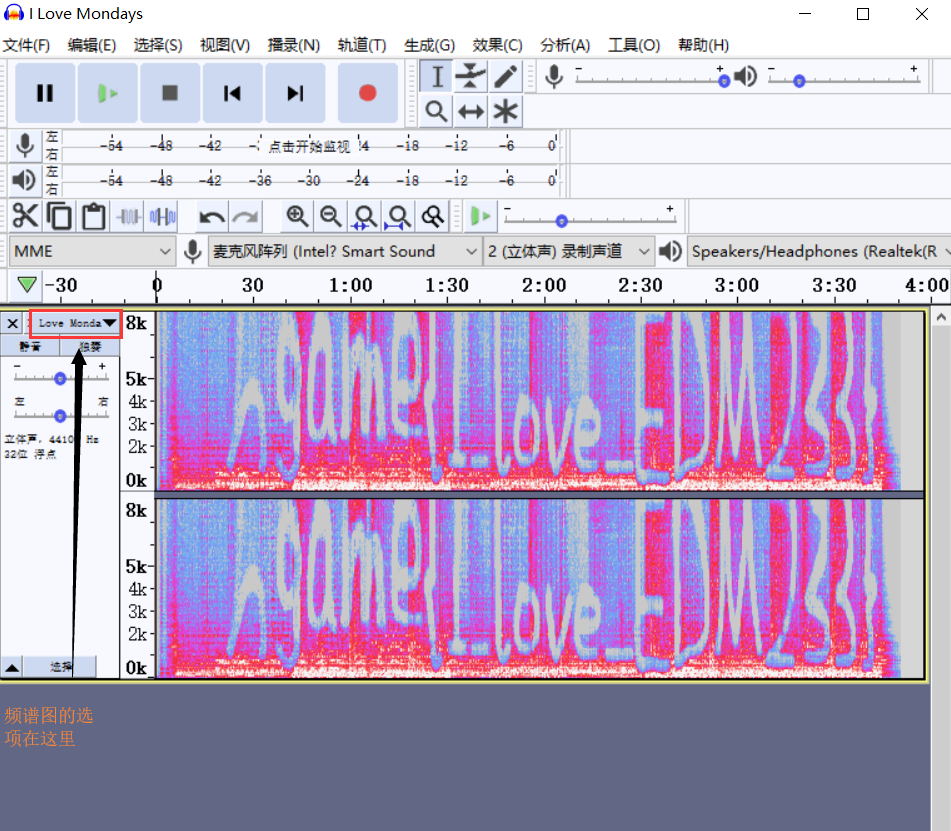Toggle the track Mute button

[30, 346]
